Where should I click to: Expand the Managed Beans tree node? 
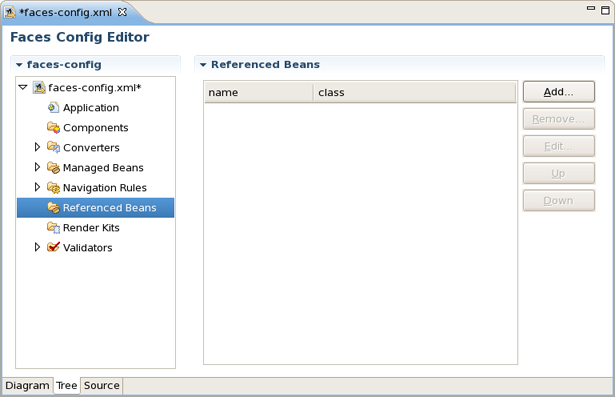tap(37, 167)
